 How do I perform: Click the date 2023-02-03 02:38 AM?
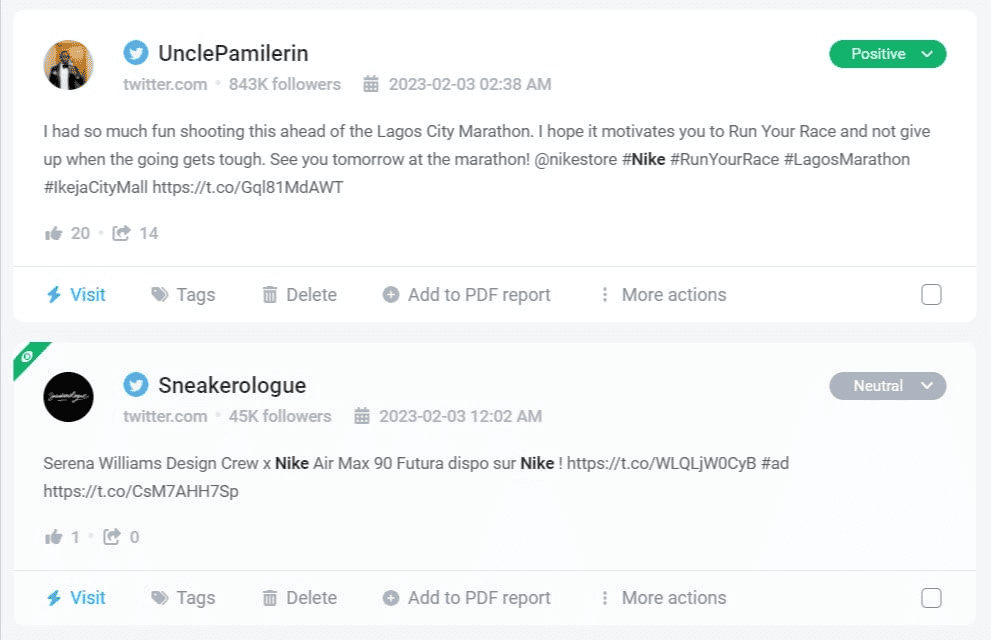[470, 84]
